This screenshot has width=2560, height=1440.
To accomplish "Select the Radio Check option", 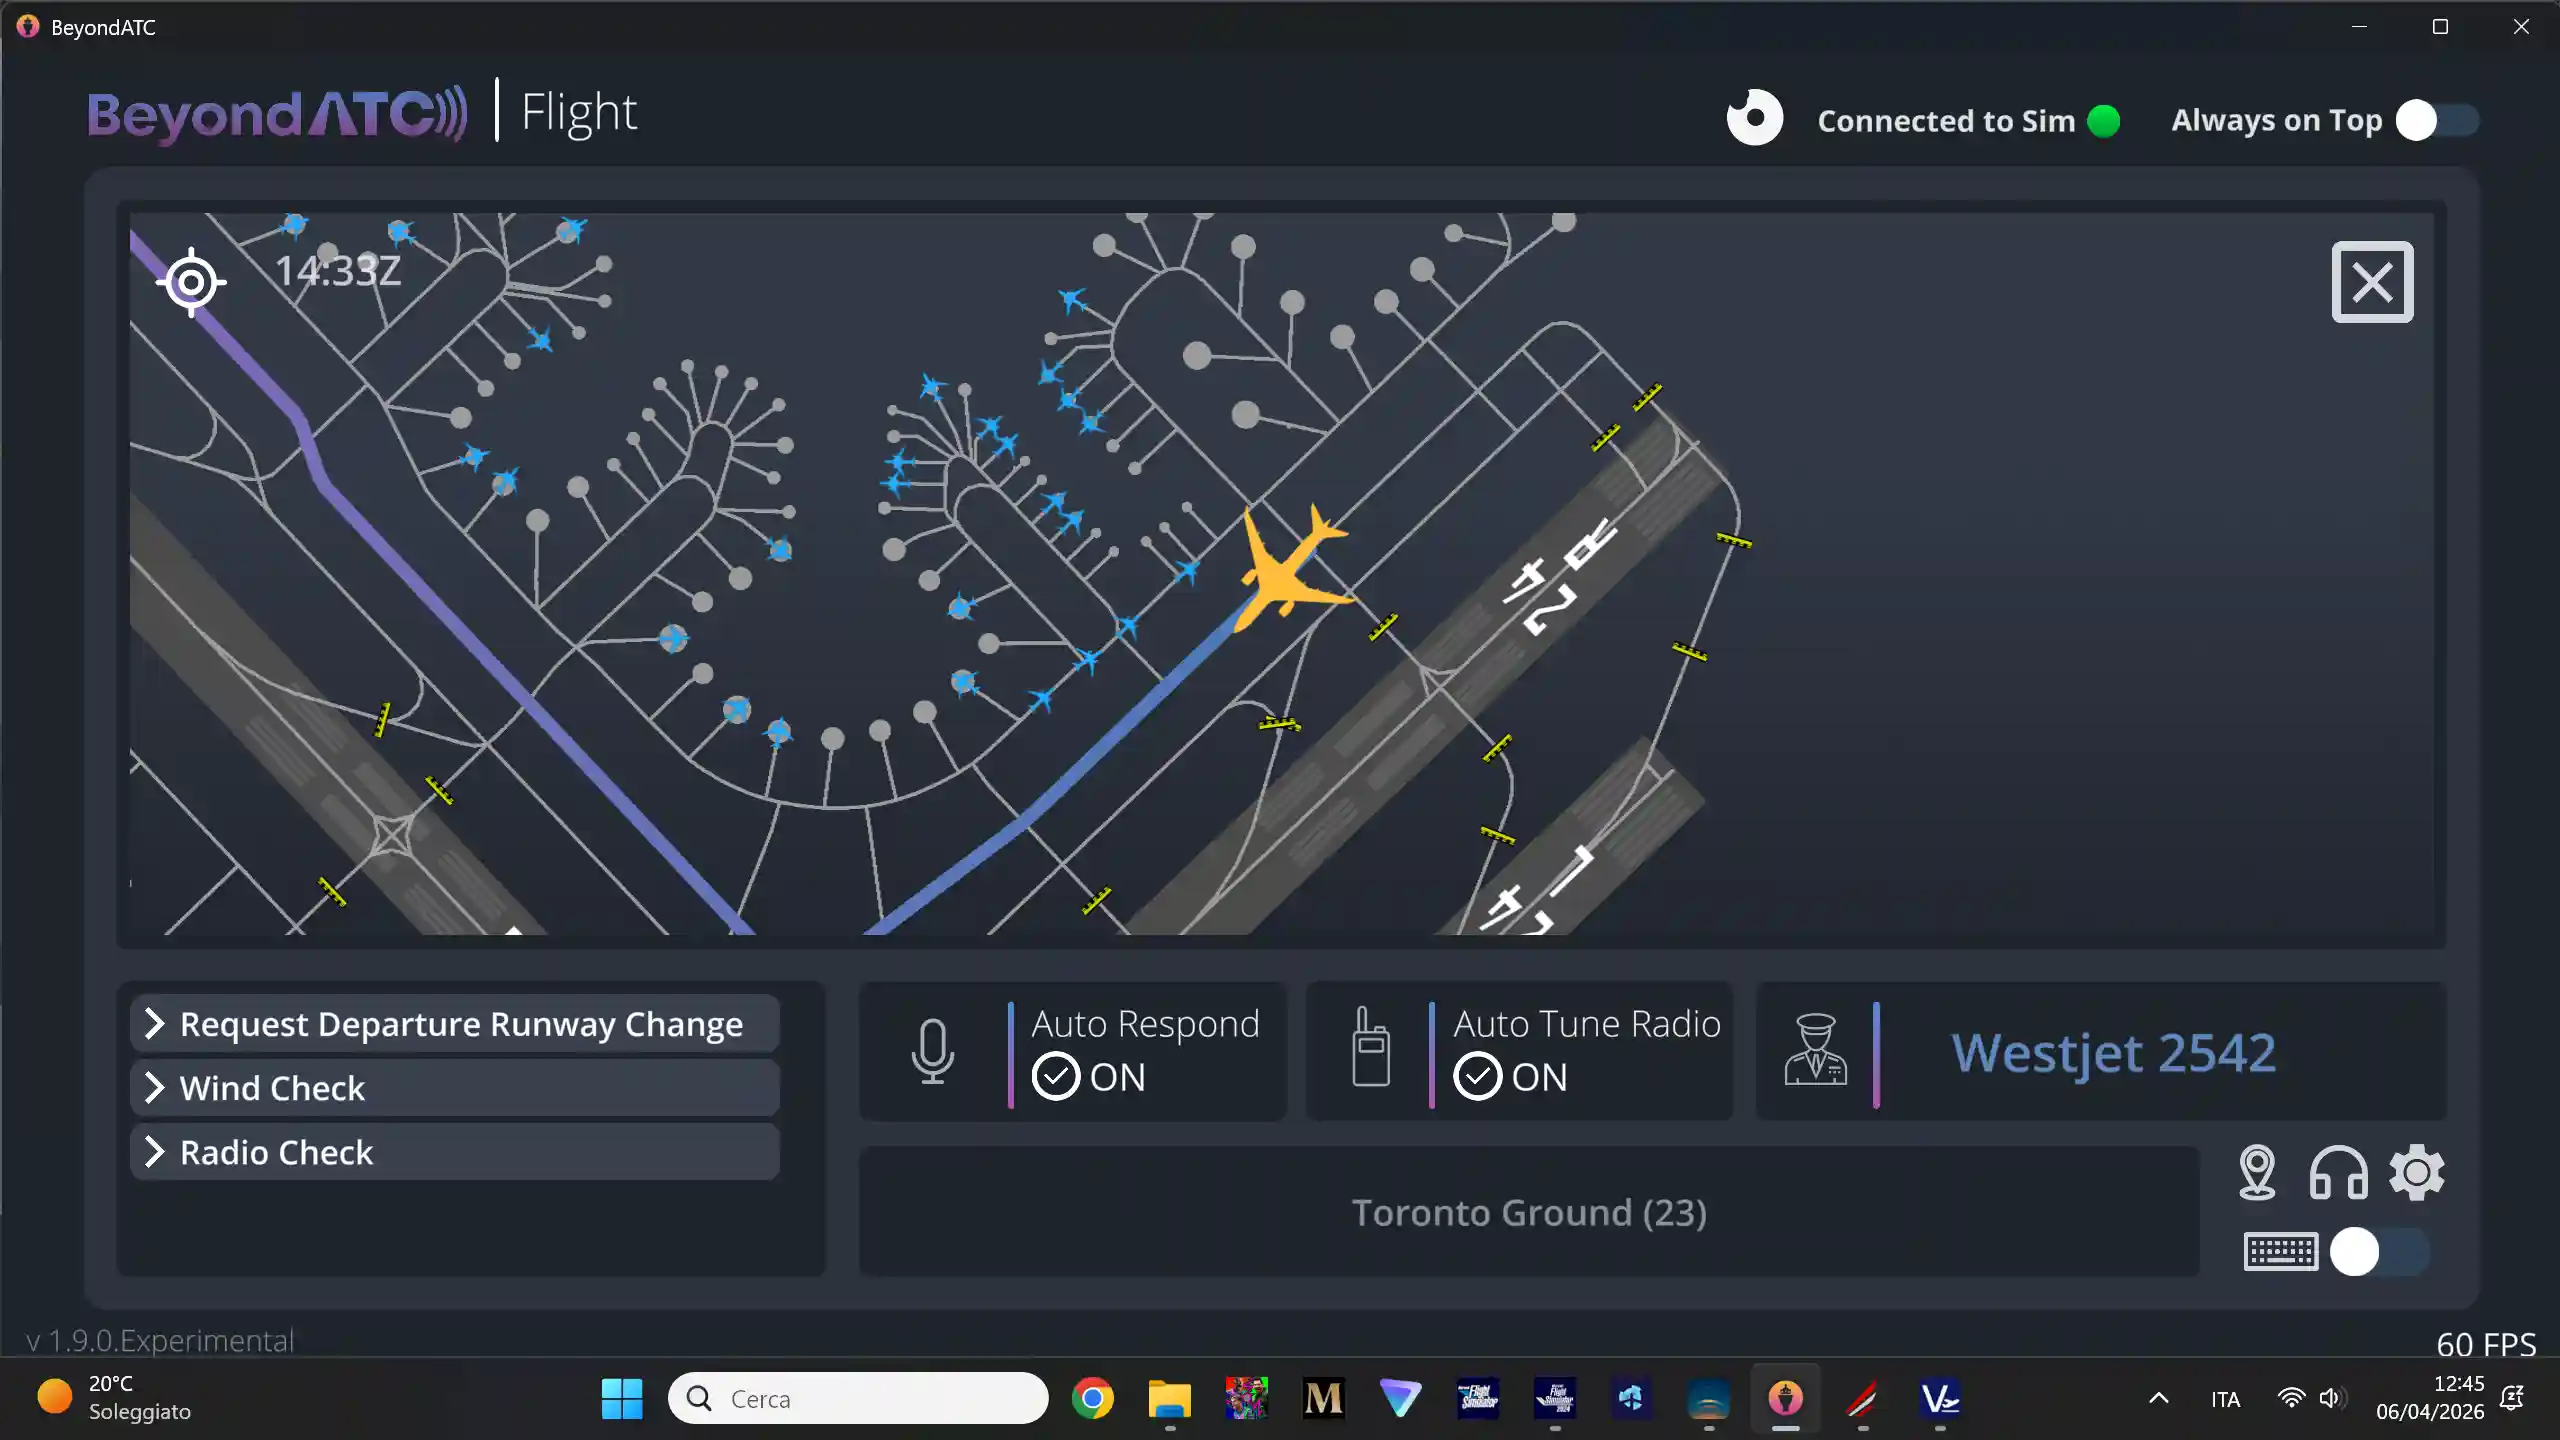I will tap(455, 1152).
